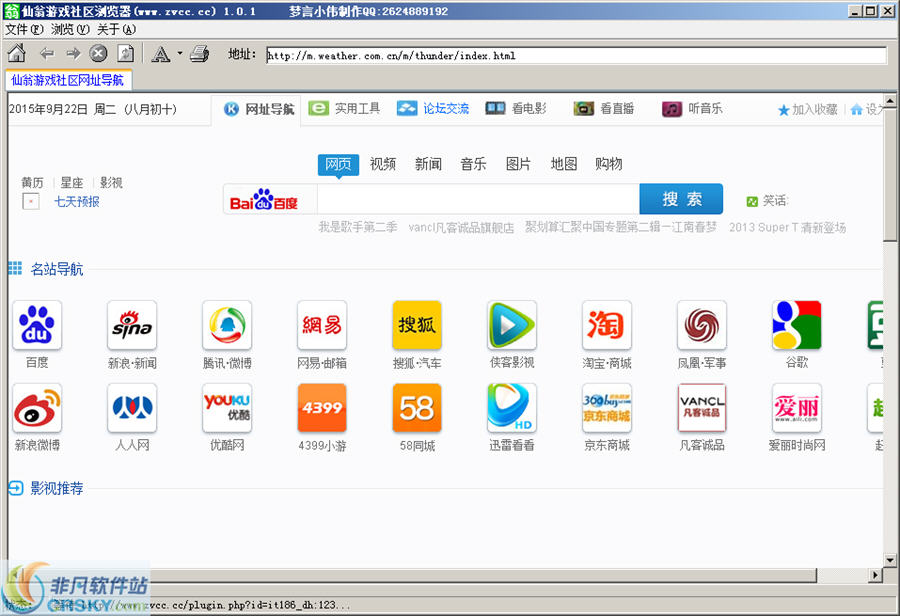Go back with the left arrow
This screenshot has width=900, height=616.
tap(46, 54)
